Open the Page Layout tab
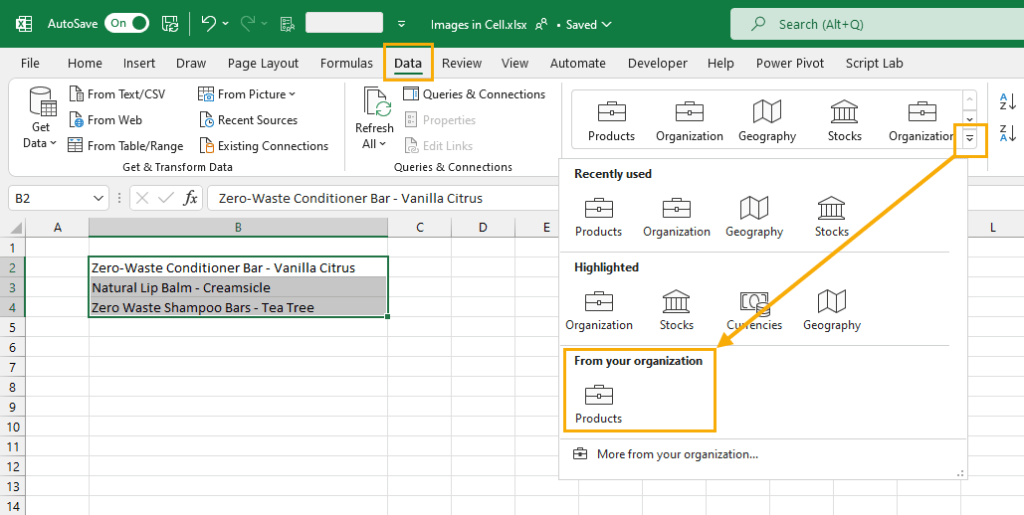This screenshot has height=515, width=1024. pos(263,63)
